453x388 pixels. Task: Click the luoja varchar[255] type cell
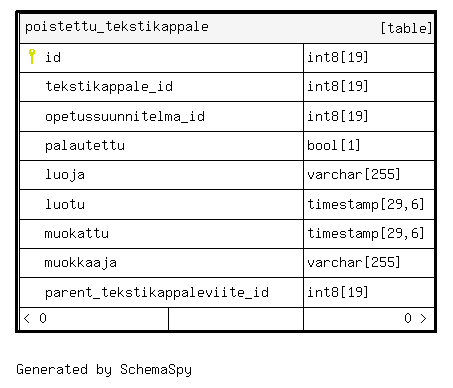coord(369,175)
